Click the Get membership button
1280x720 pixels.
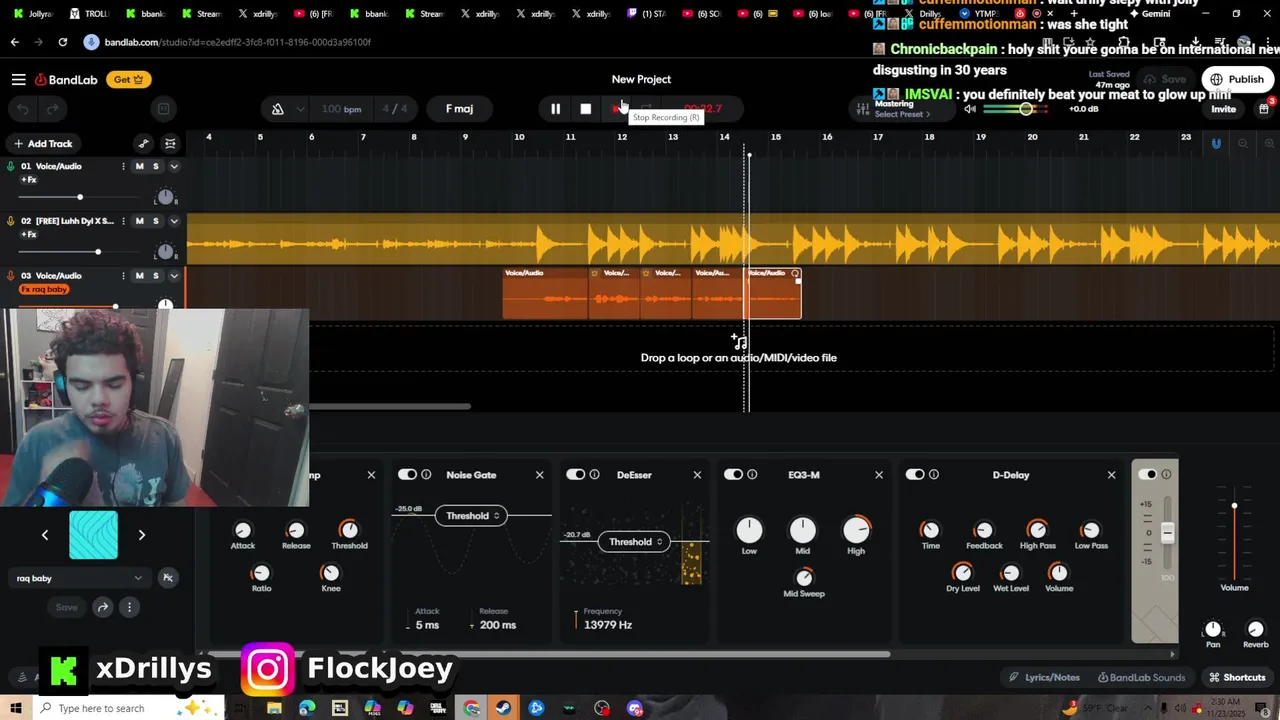point(128,79)
